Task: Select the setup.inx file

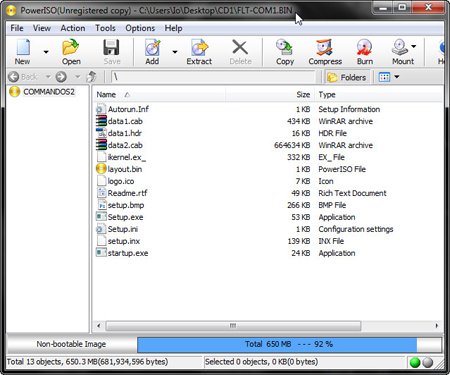Action: [124, 241]
